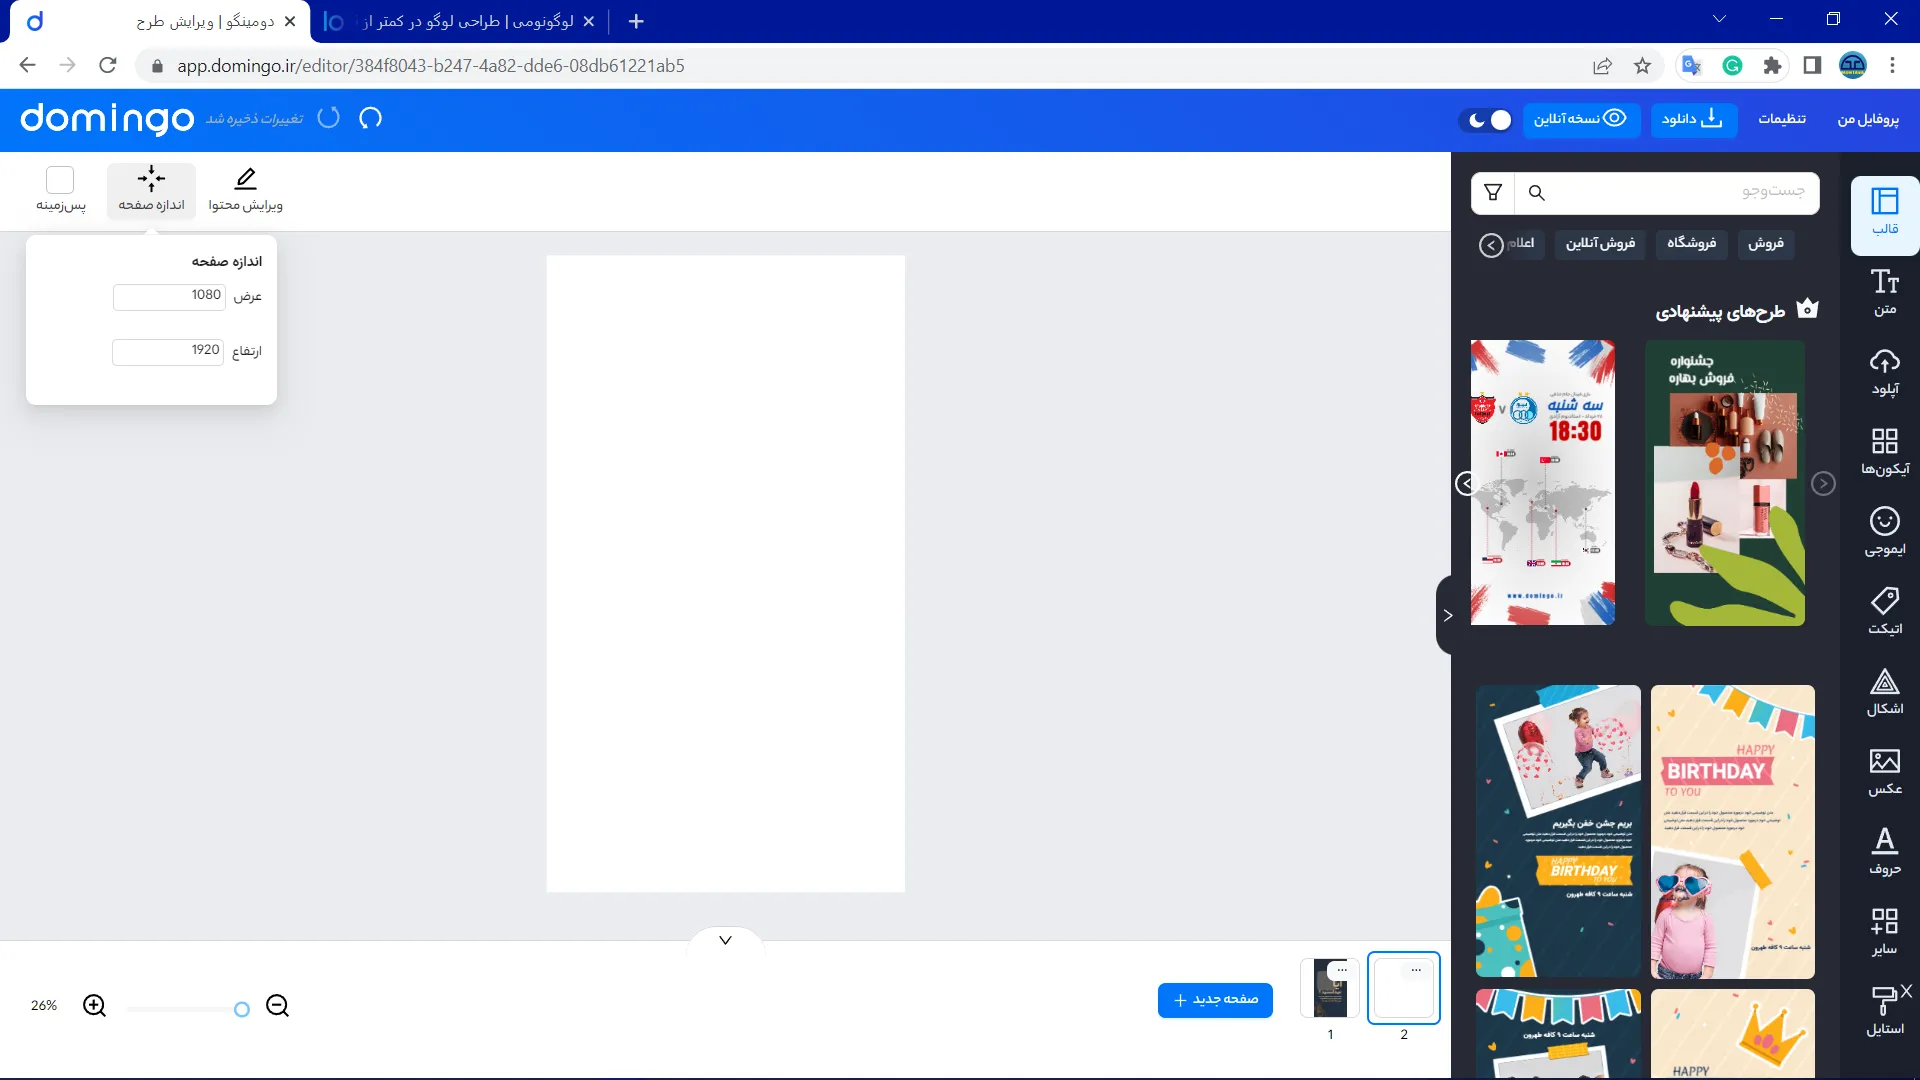Collapse the templates side panel arrow
Image resolution: width=1920 pixels, height=1080 pixels.
point(1445,615)
